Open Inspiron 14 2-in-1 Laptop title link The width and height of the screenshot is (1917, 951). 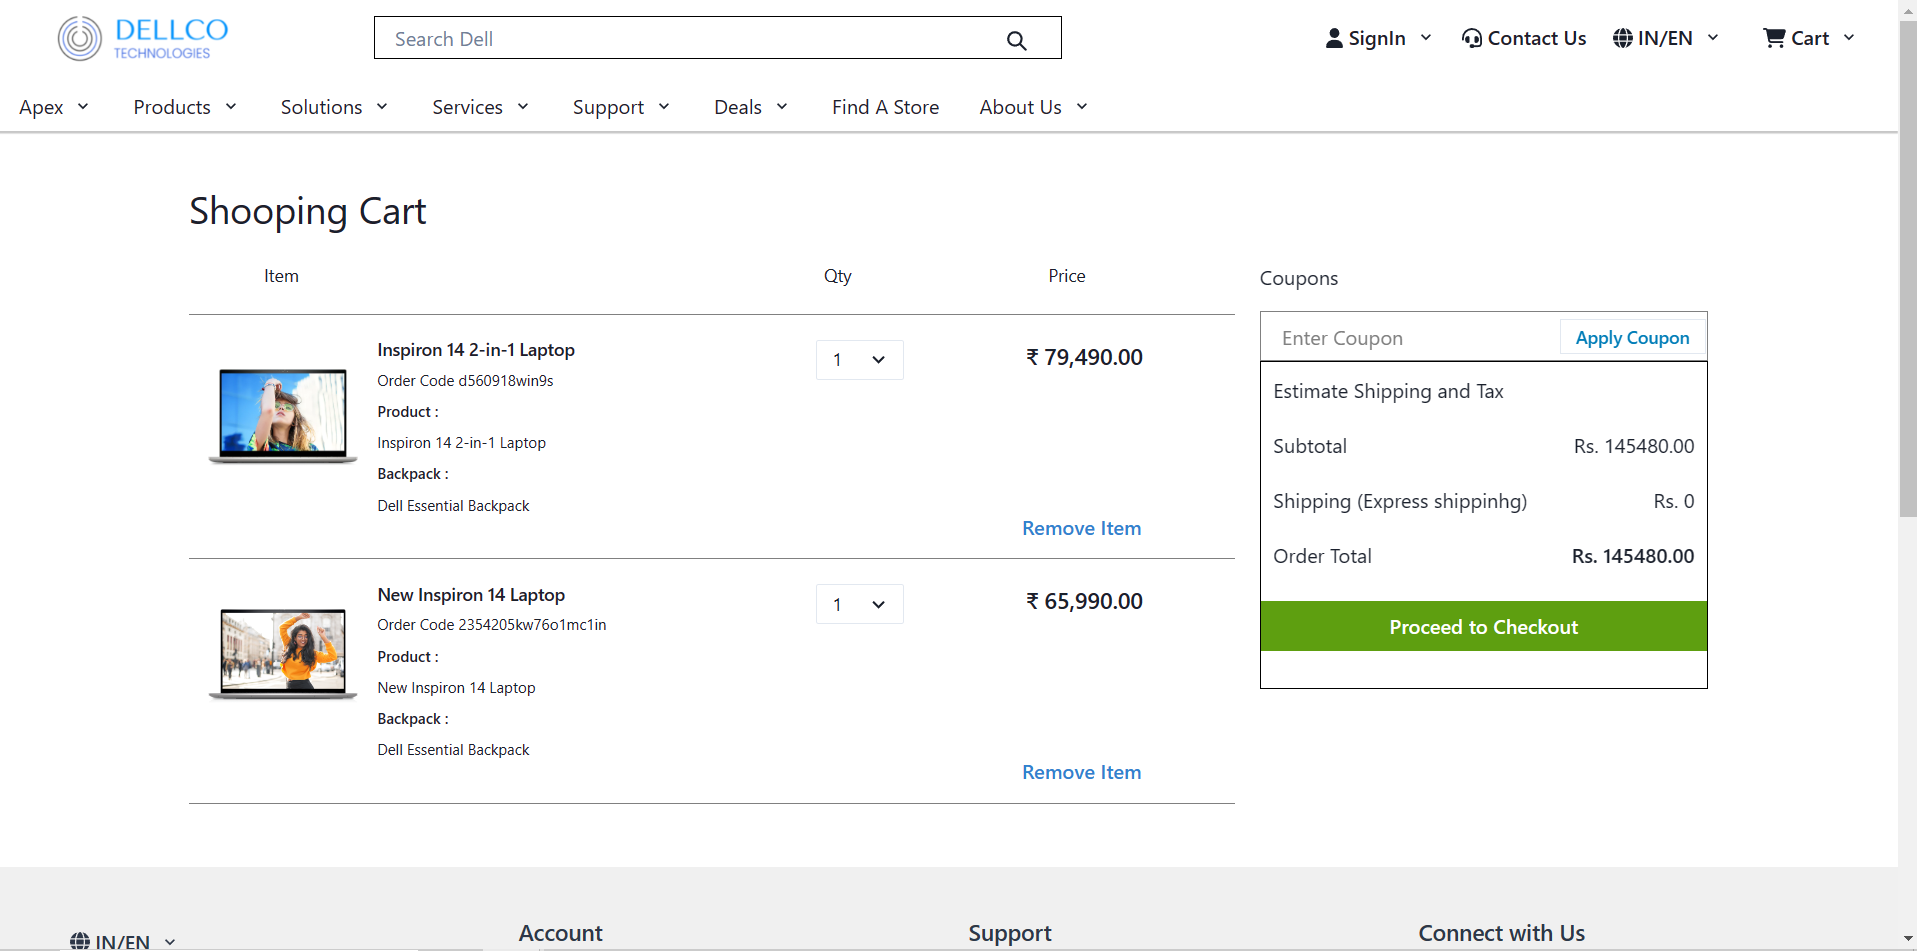pos(476,350)
